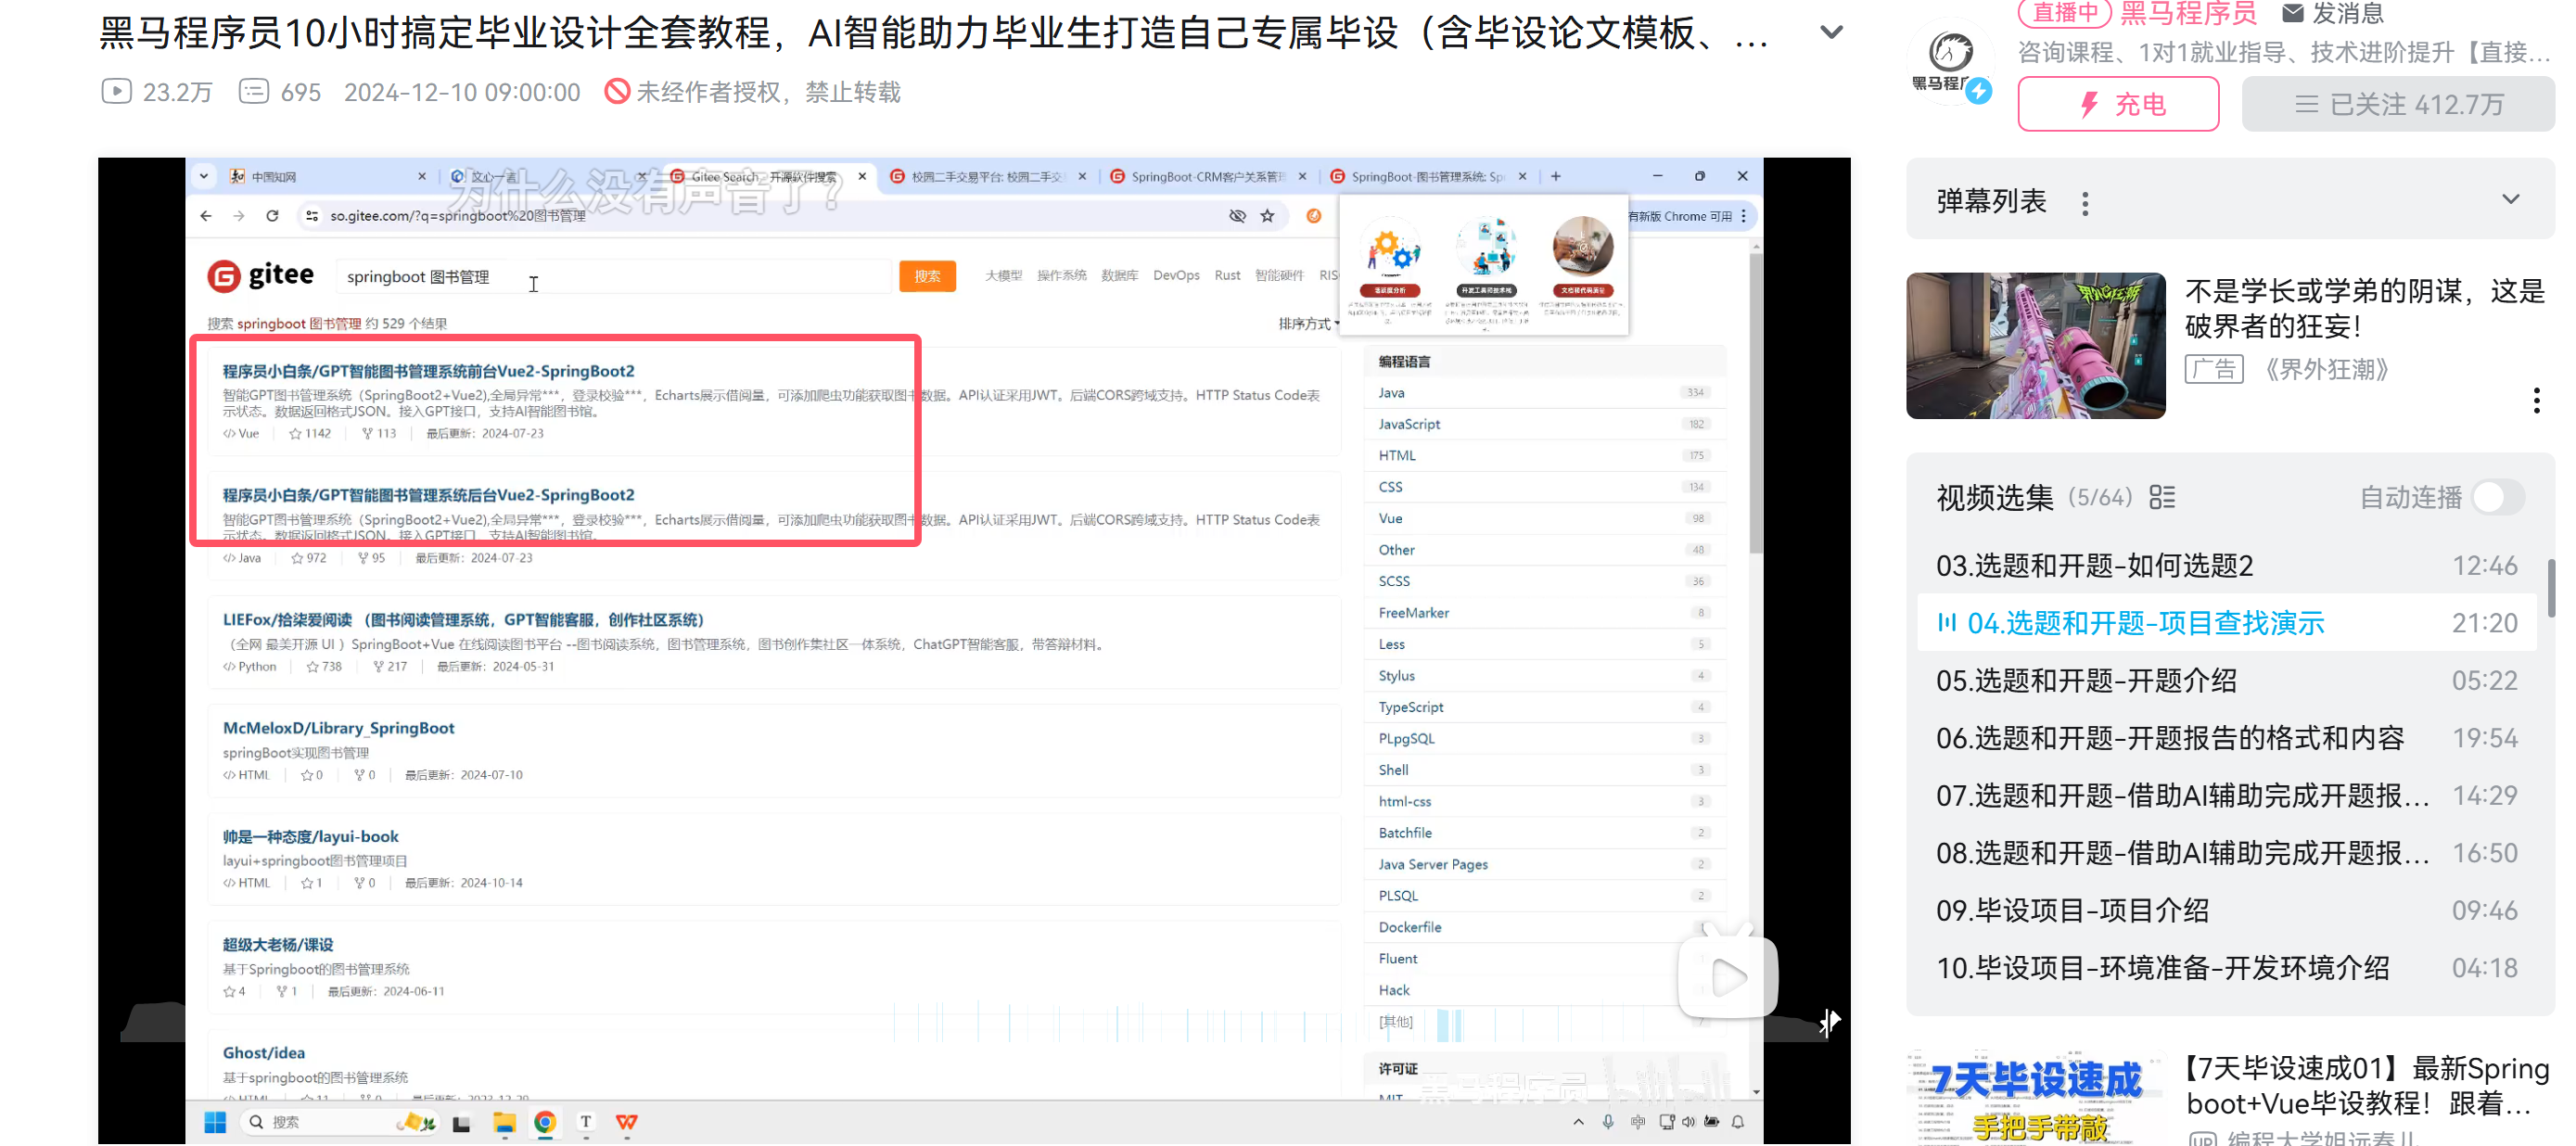Open the 7天毕设速成 recommended video thumbnail

(x=2035, y=1098)
